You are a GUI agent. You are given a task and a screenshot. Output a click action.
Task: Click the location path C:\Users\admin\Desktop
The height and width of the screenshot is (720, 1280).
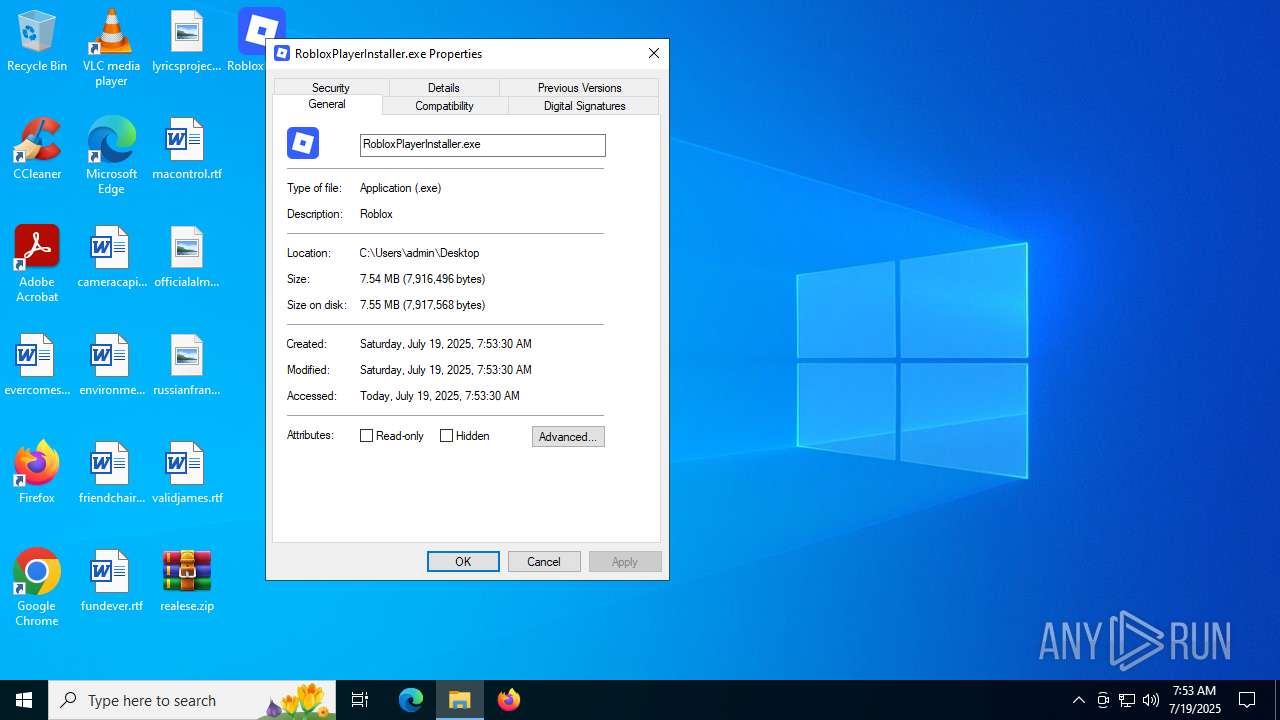pos(420,253)
